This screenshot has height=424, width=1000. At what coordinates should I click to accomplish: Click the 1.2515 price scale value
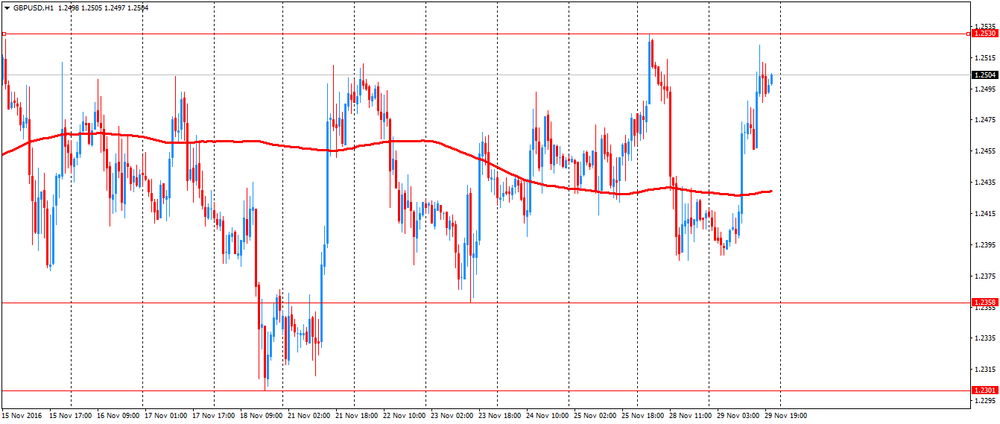click(x=985, y=58)
